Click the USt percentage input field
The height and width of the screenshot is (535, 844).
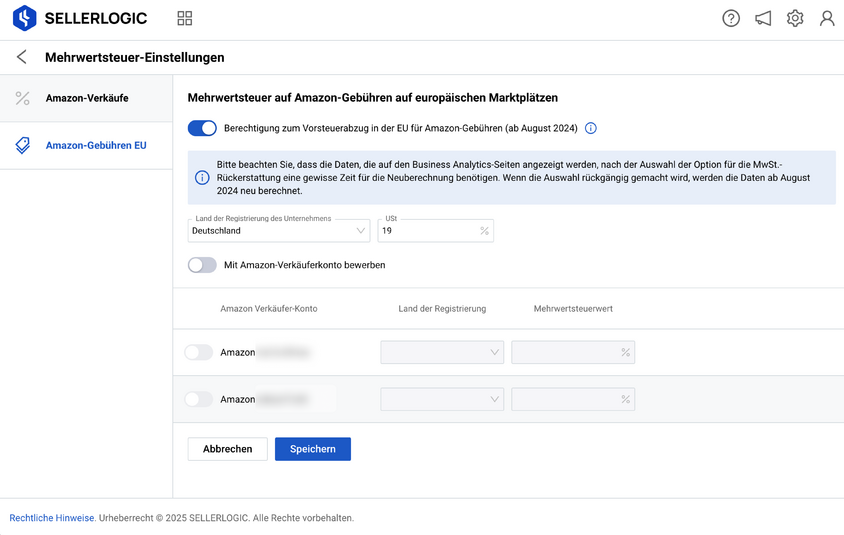click(x=435, y=230)
